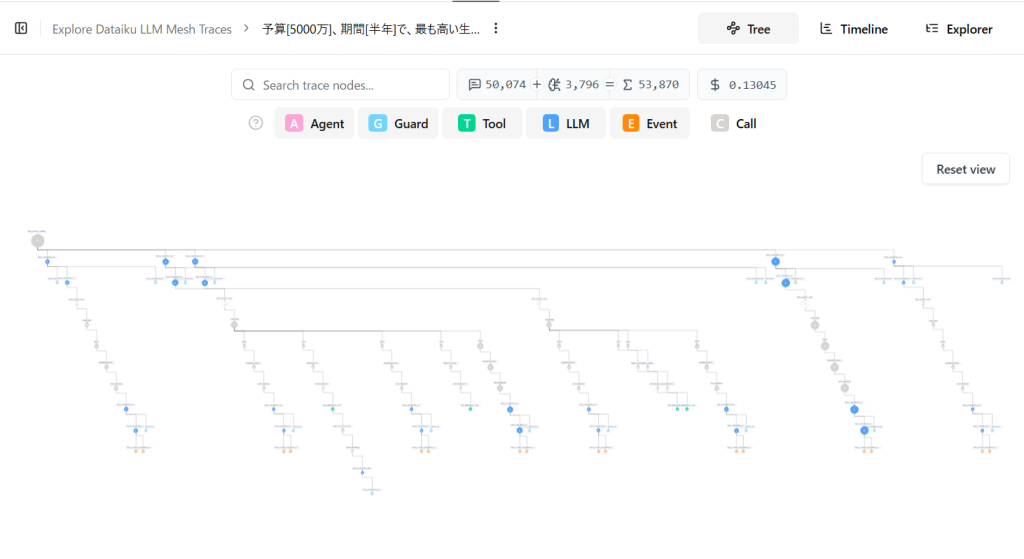1024x559 pixels.
Task: Switch to the Explorer view tab
Action: (x=959, y=29)
